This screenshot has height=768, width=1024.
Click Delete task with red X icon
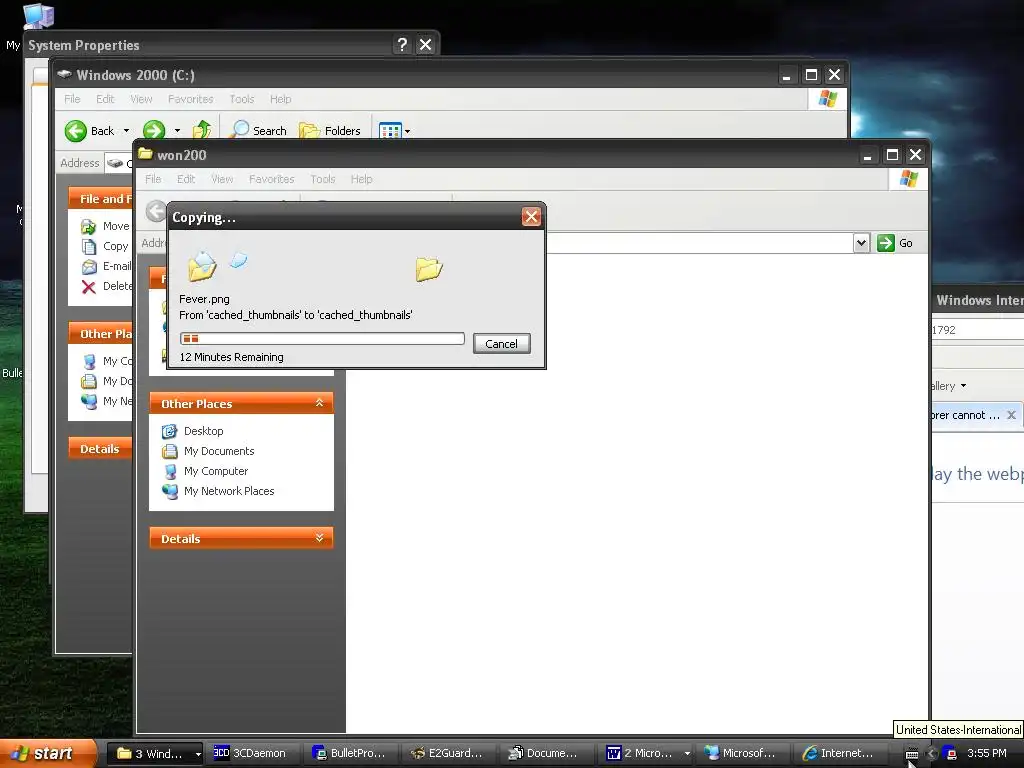(106, 286)
